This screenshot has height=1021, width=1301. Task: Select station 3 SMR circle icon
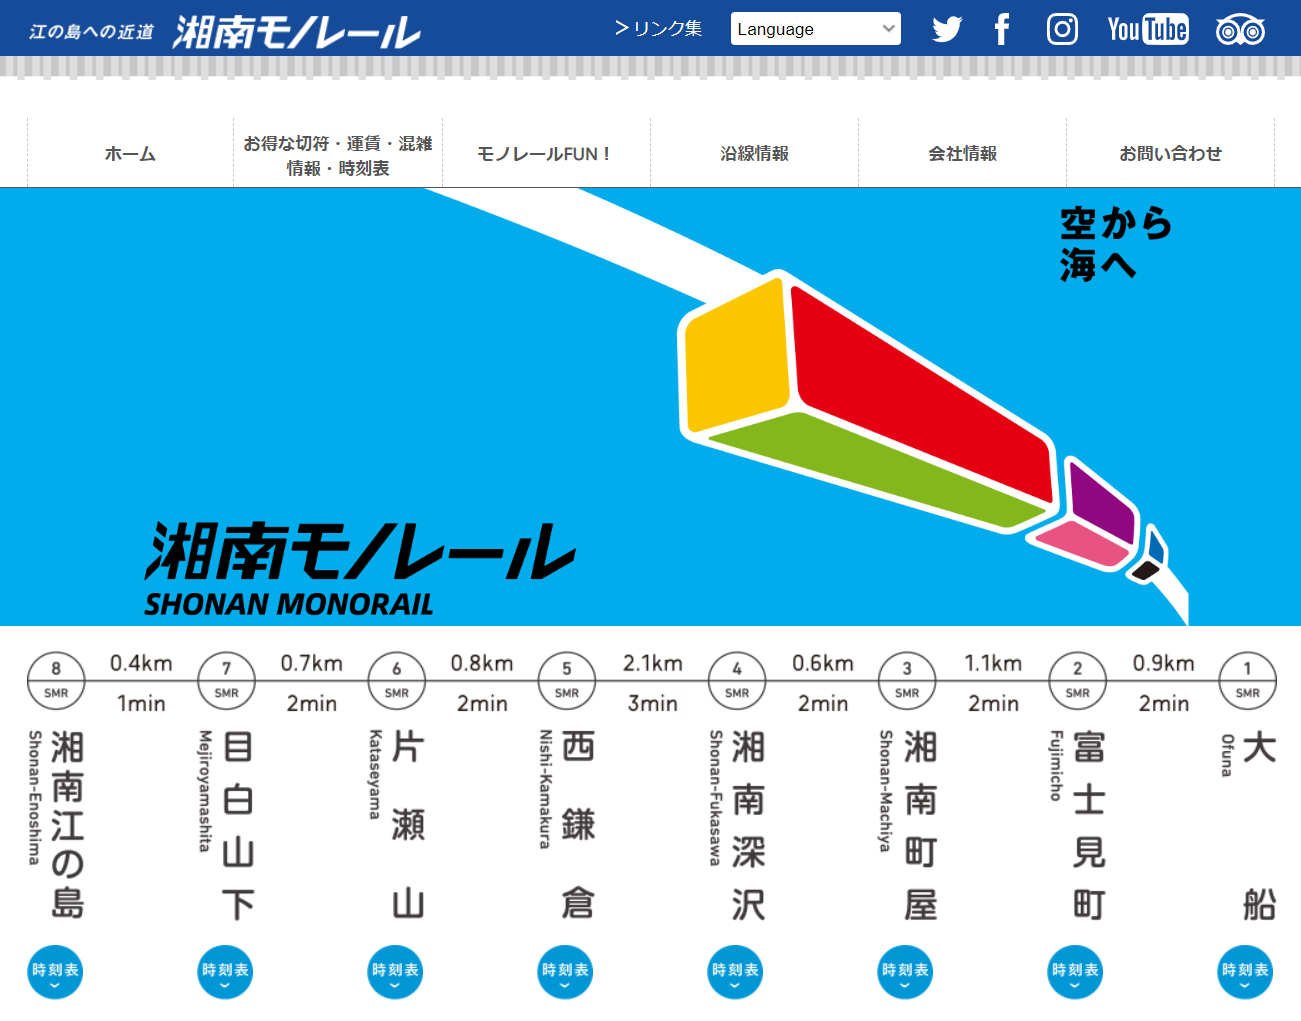(907, 681)
